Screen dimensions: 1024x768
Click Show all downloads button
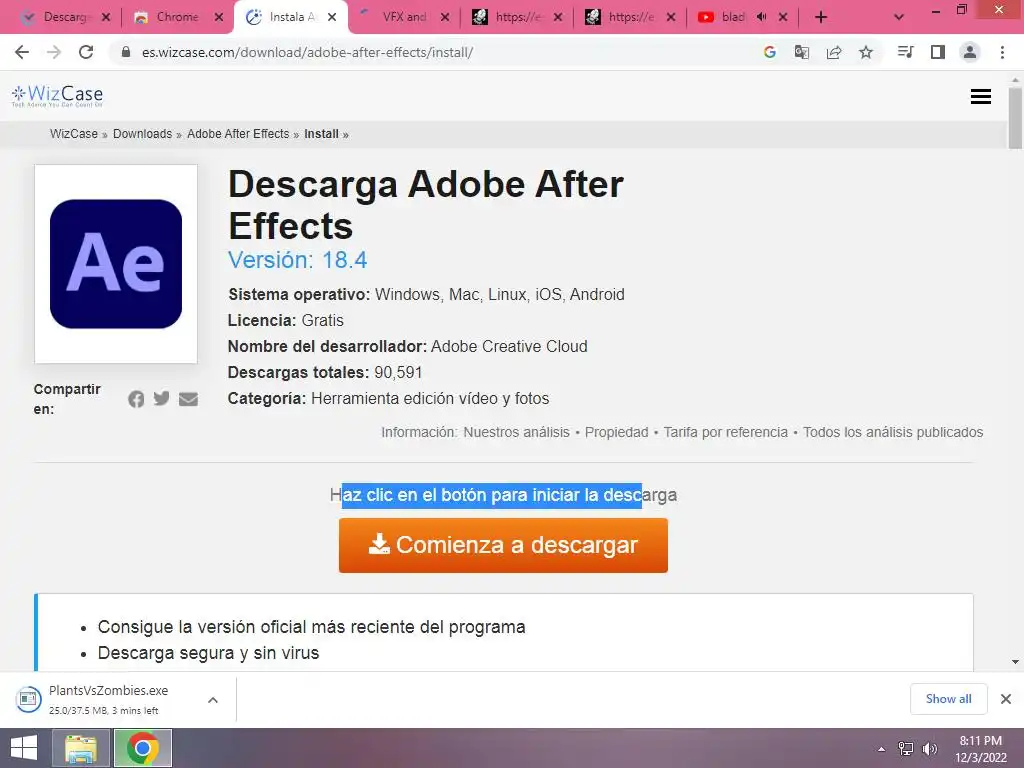coord(948,699)
